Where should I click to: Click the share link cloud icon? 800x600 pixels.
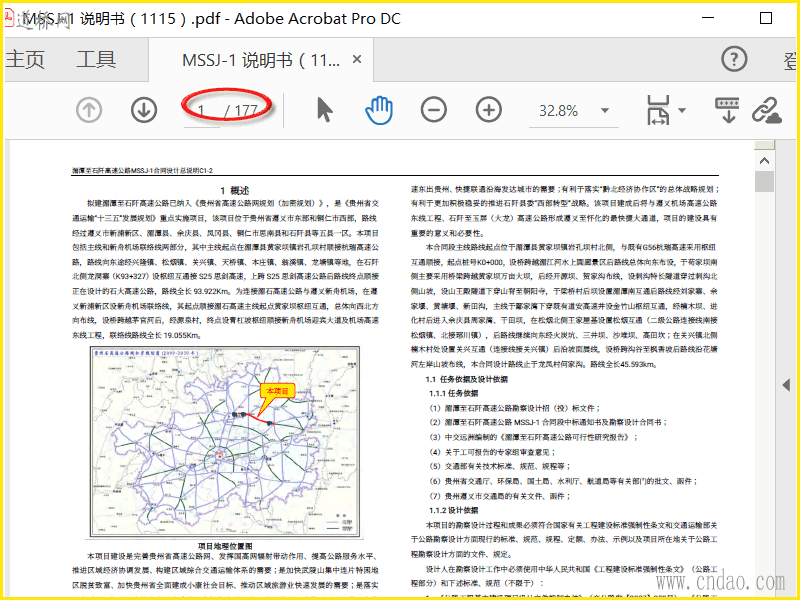[767, 111]
